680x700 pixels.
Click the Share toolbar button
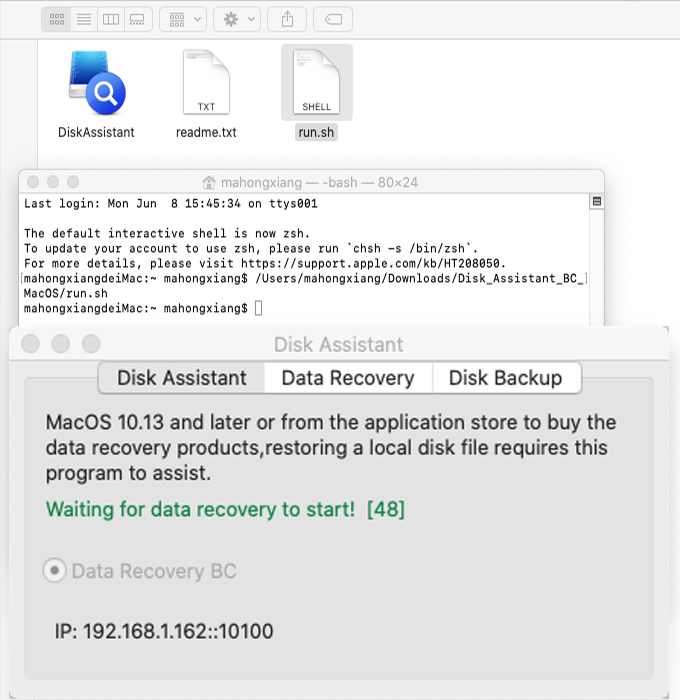tap(287, 19)
